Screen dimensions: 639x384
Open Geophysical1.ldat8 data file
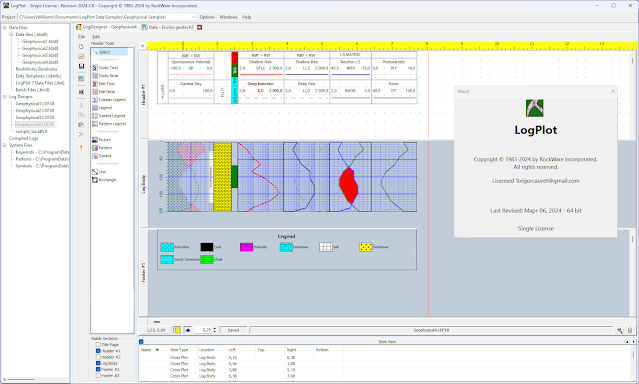click(40, 42)
